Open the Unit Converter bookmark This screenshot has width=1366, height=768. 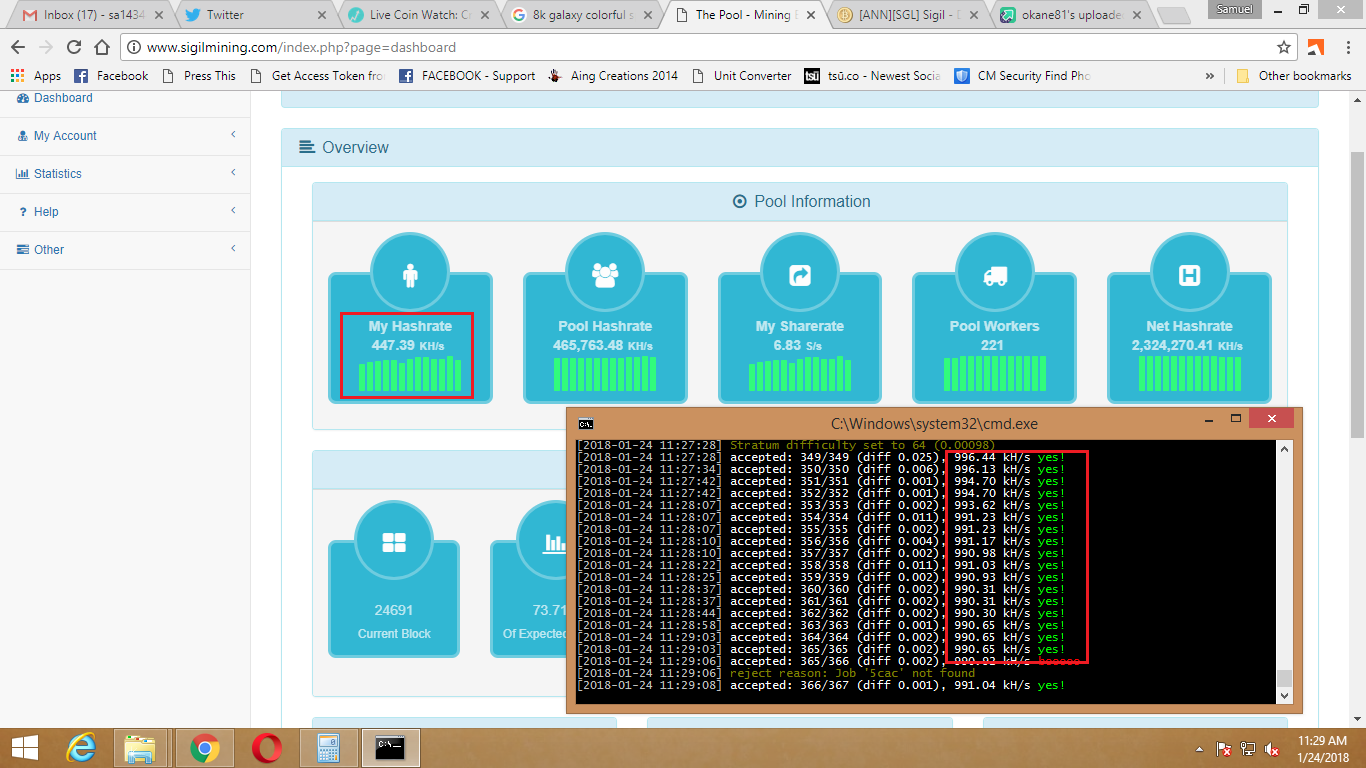[741, 76]
